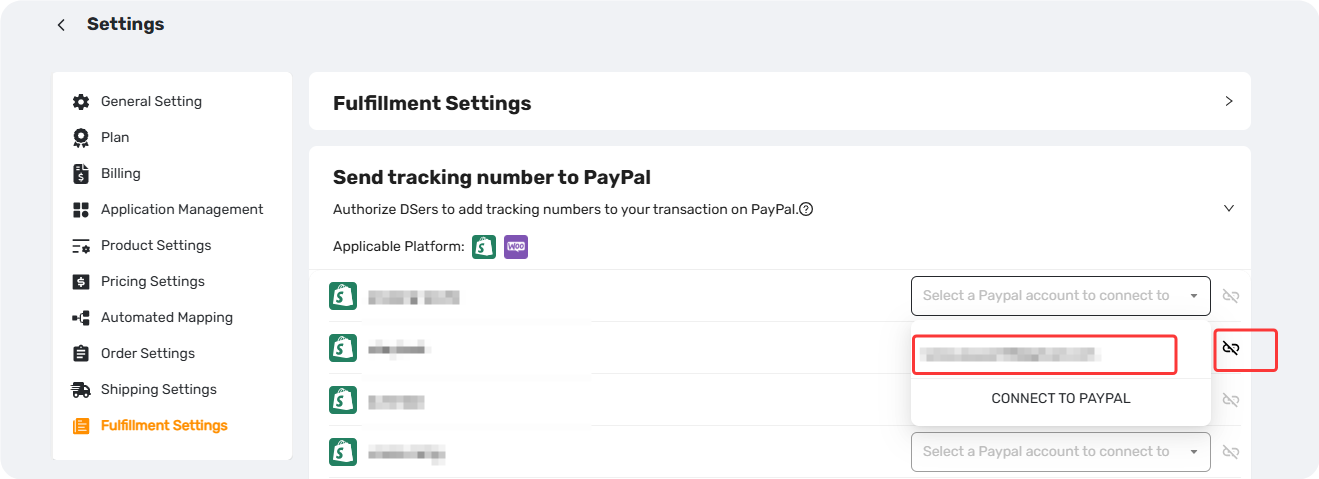
Task: Open the first store's PayPal account dropdown
Action: 1060,295
